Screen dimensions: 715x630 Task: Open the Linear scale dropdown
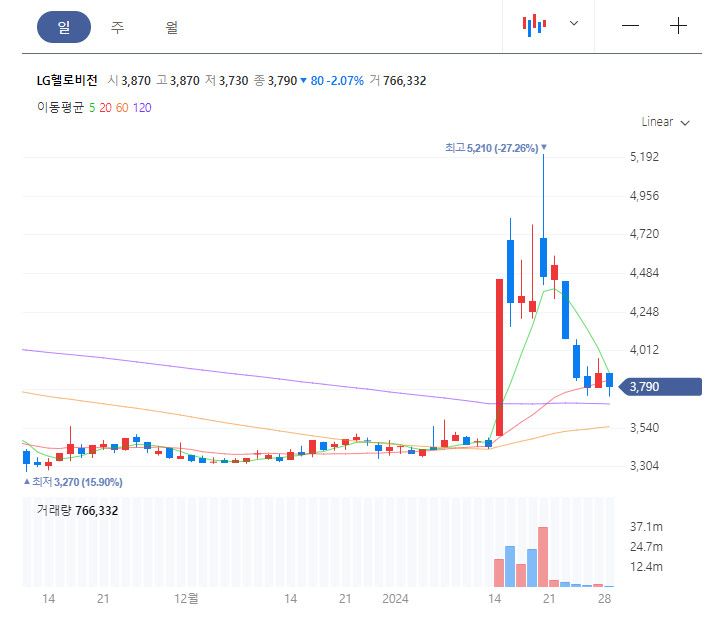coord(665,122)
